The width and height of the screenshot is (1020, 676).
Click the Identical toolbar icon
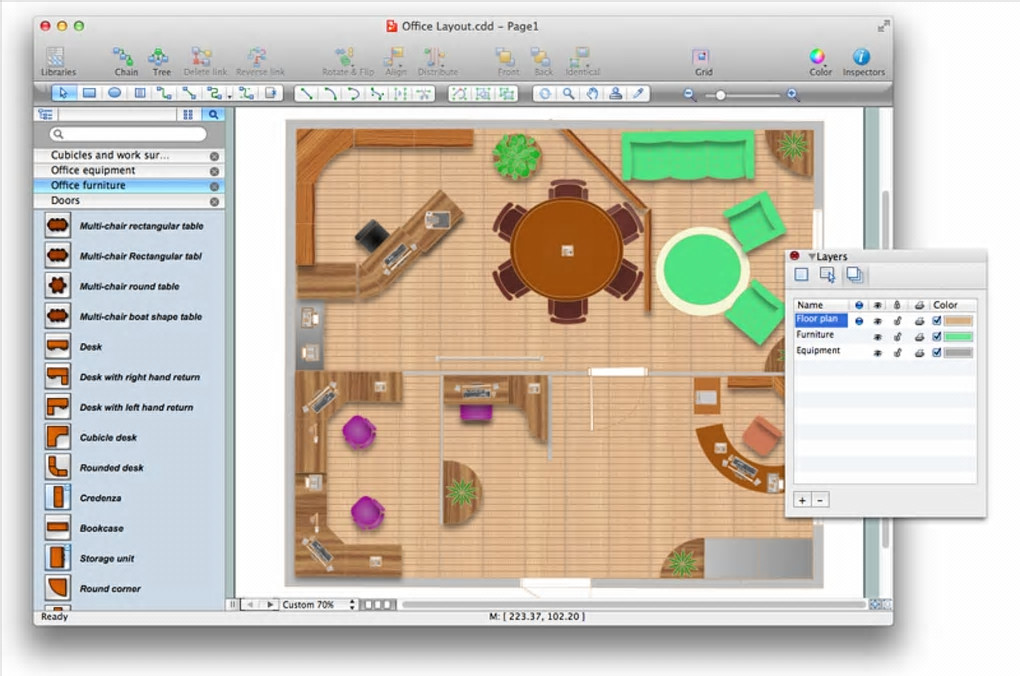pos(582,62)
